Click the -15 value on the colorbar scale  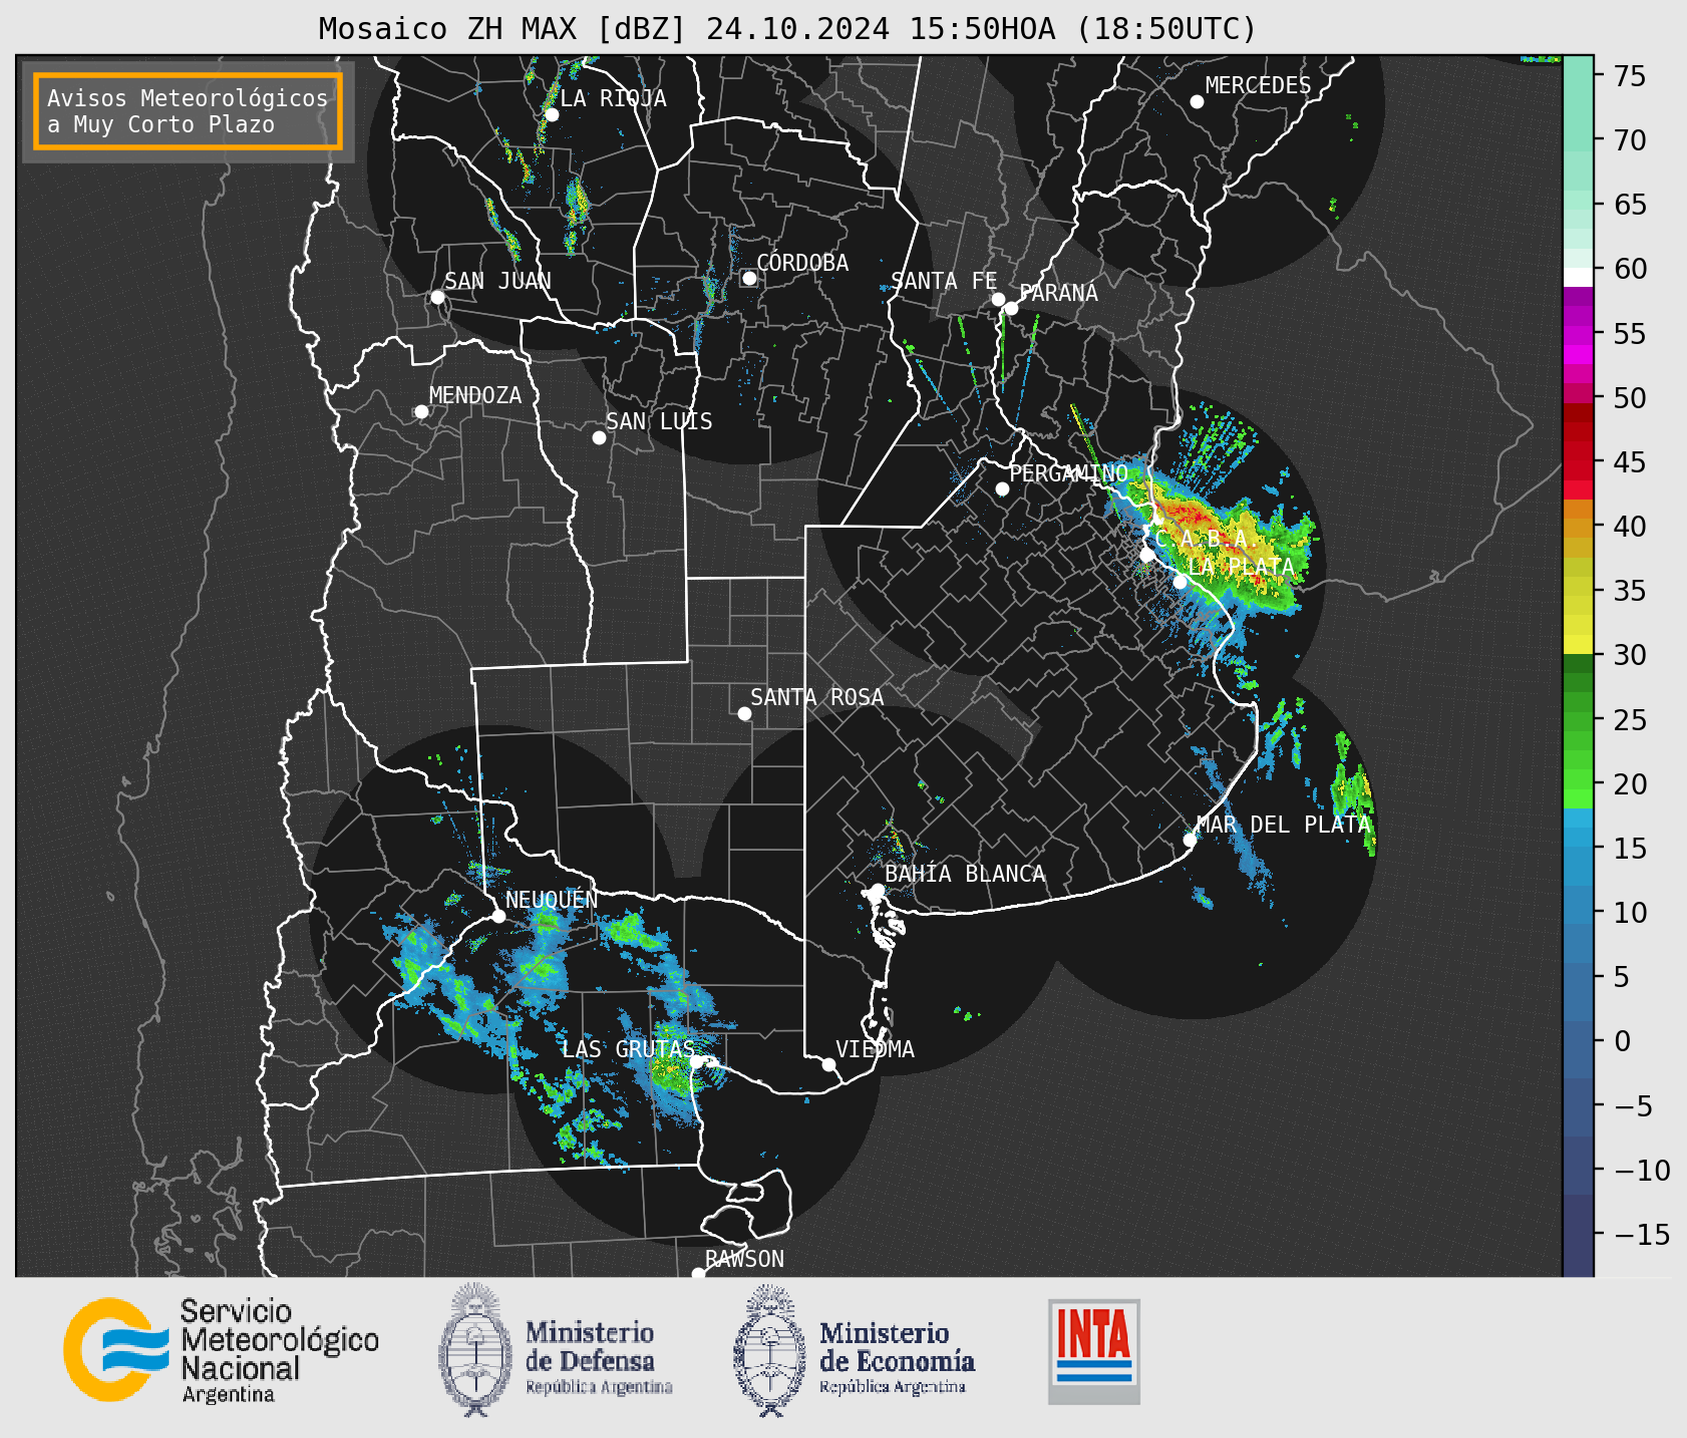(x=1643, y=1234)
